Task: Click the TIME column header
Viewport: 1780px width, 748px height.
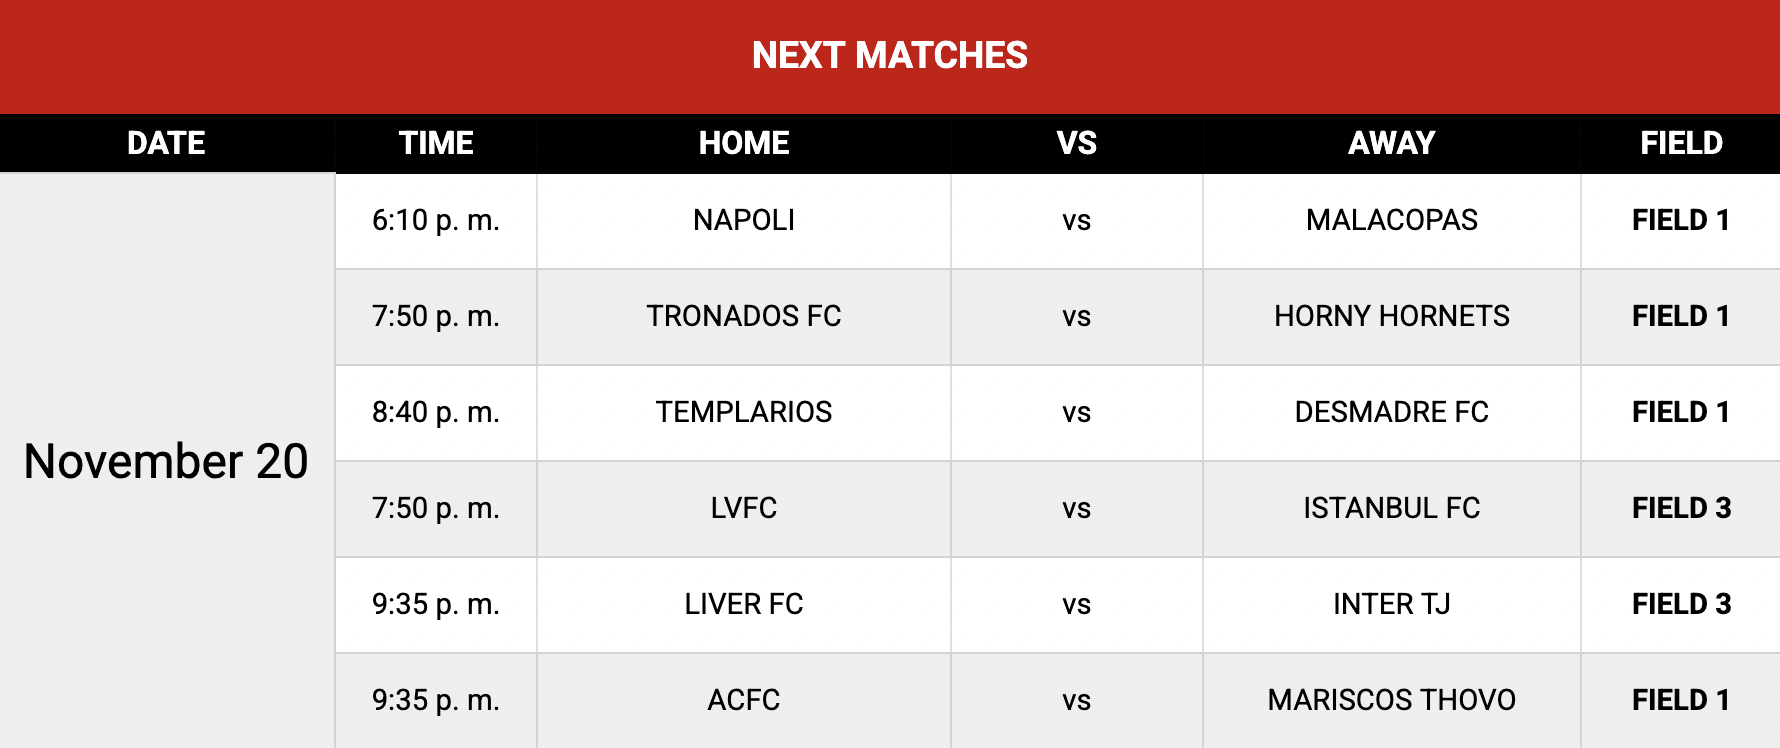Action: click(x=436, y=143)
